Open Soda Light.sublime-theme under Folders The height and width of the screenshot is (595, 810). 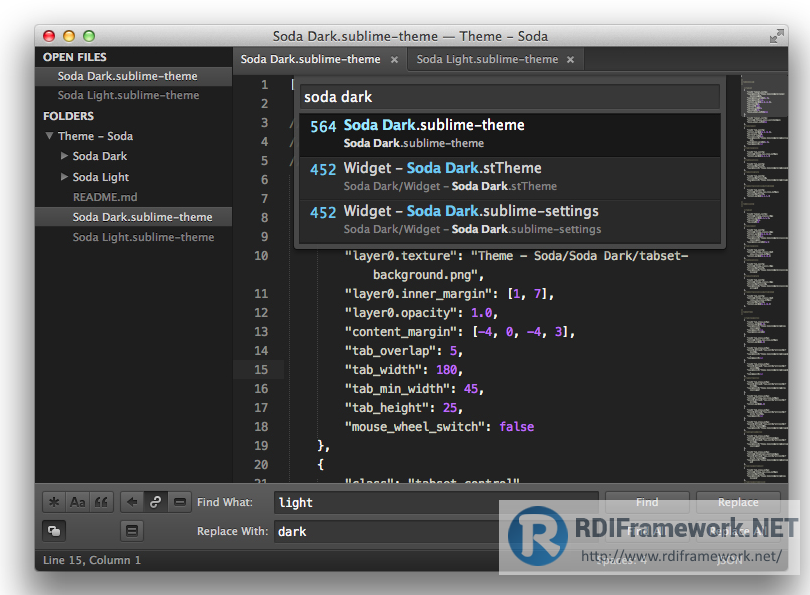point(143,237)
